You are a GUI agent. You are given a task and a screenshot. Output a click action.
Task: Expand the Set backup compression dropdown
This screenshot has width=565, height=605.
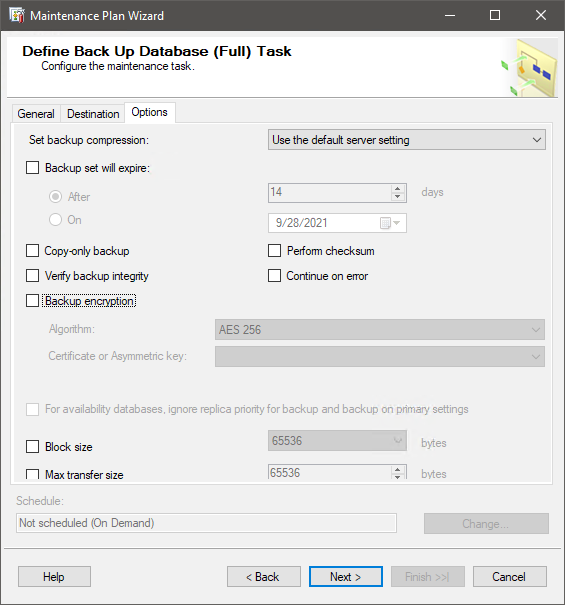[407, 140]
